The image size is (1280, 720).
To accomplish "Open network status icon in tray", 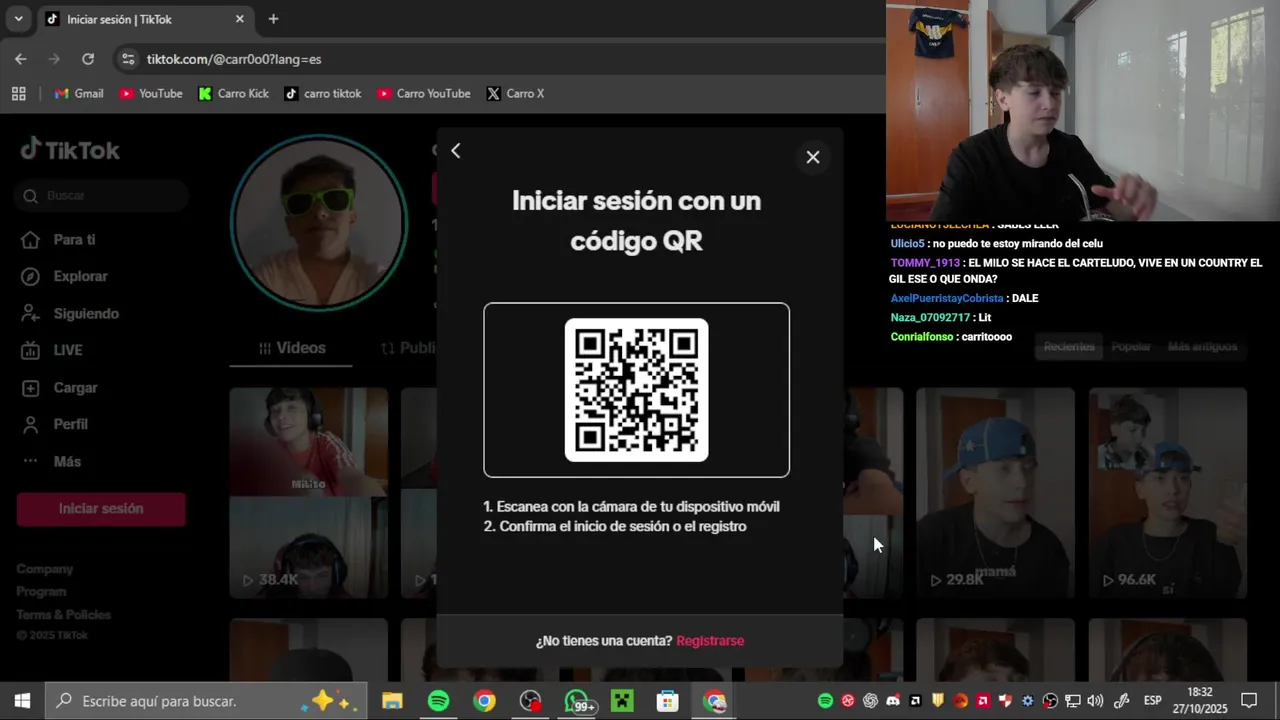I will tap(1073, 701).
